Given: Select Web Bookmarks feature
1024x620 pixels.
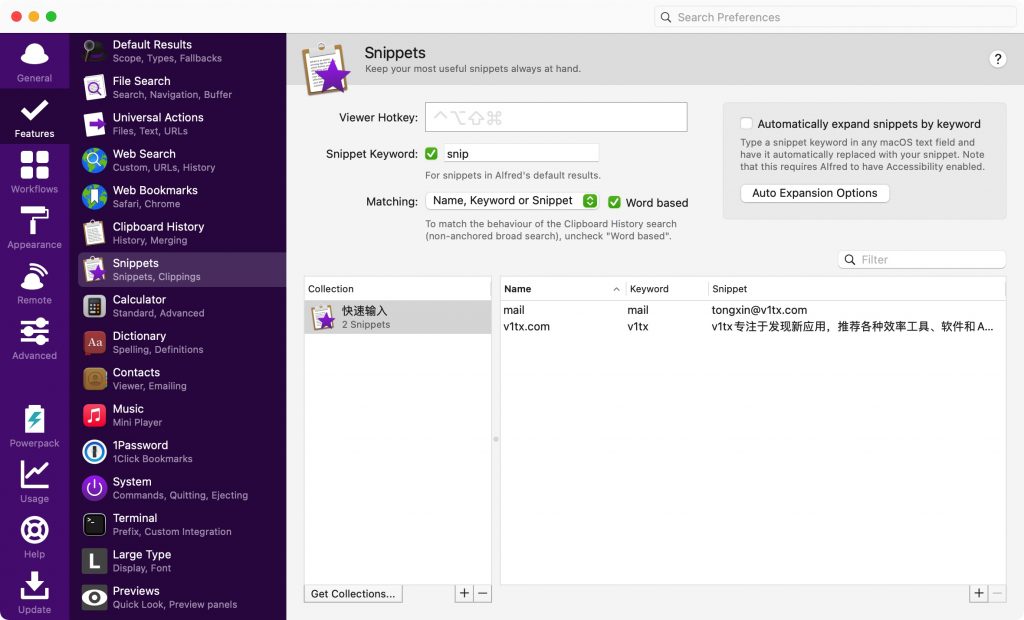Looking at the screenshot, I should pos(182,197).
